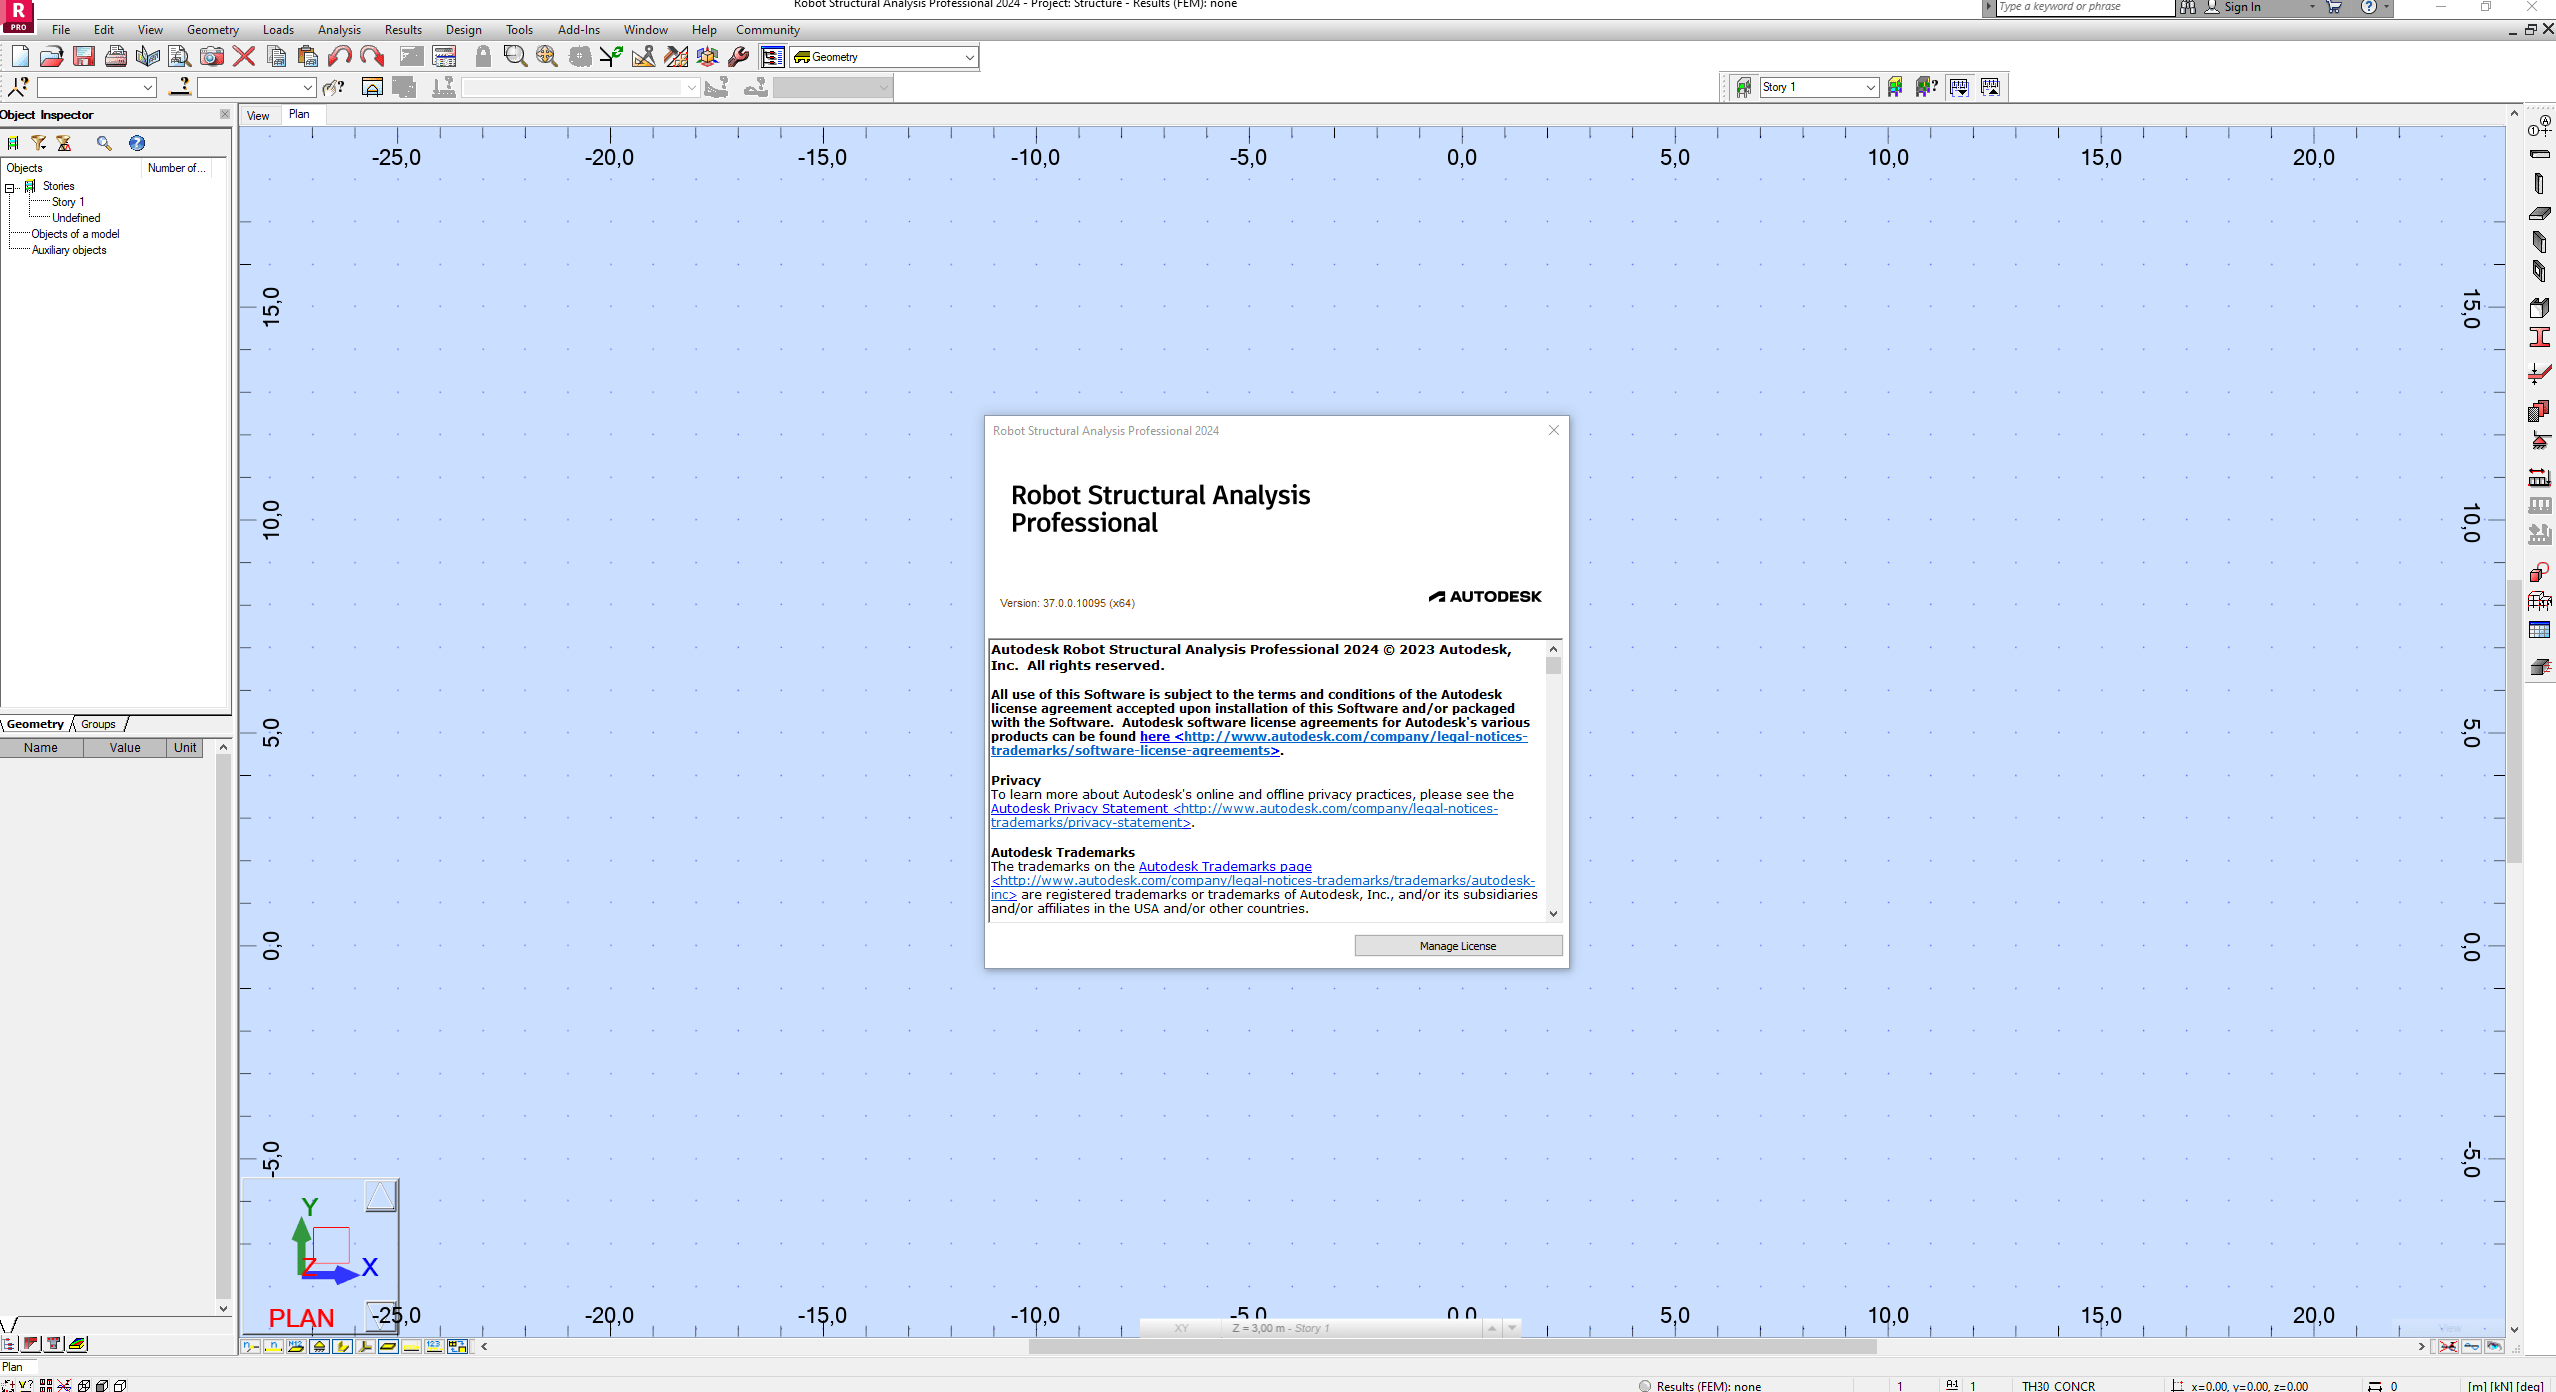The height and width of the screenshot is (1392, 2556).
Task: Delete the selection with the red X icon
Action: (x=244, y=57)
